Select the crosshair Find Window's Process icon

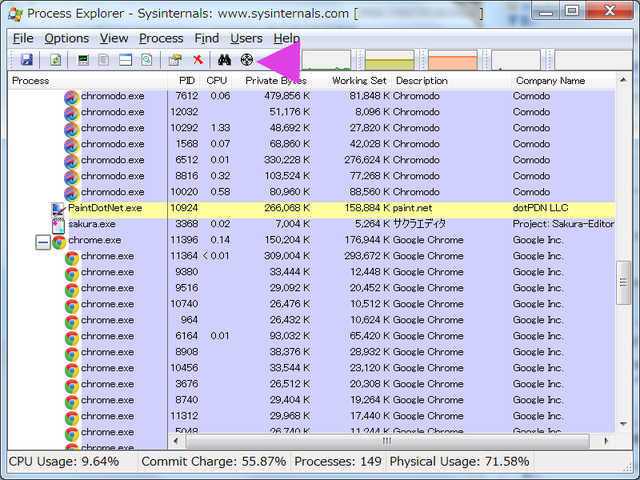coord(247,60)
